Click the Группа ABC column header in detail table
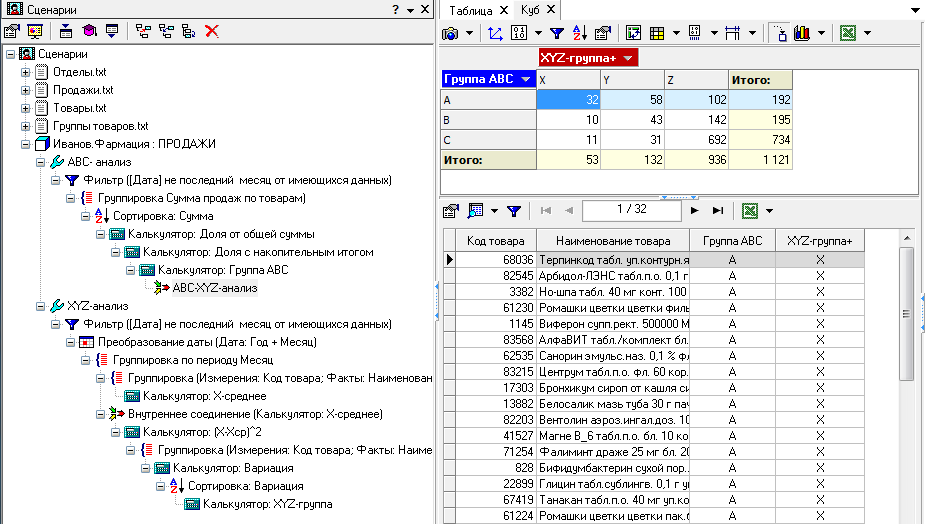This screenshot has width=925, height=524. click(733, 241)
